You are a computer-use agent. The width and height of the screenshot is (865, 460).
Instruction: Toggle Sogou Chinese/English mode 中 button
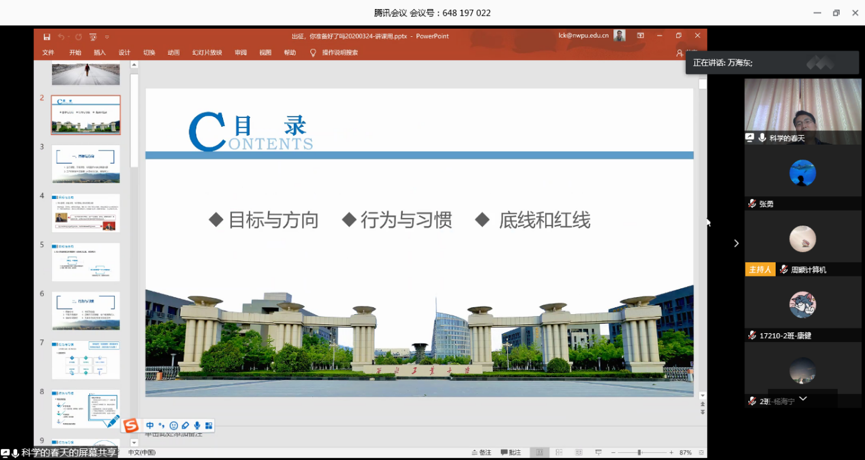coord(150,426)
